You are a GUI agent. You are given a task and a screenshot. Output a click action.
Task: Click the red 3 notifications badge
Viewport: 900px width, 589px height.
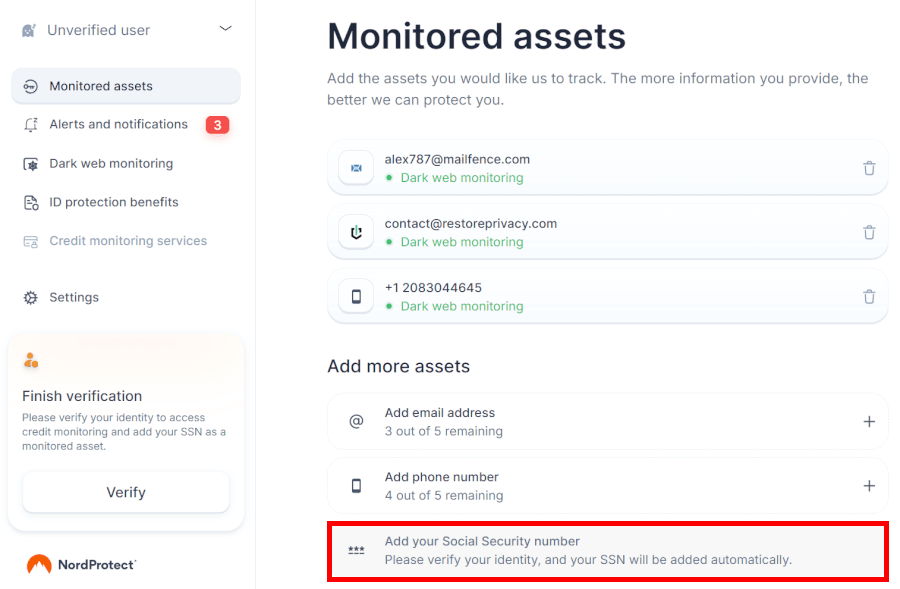(217, 125)
